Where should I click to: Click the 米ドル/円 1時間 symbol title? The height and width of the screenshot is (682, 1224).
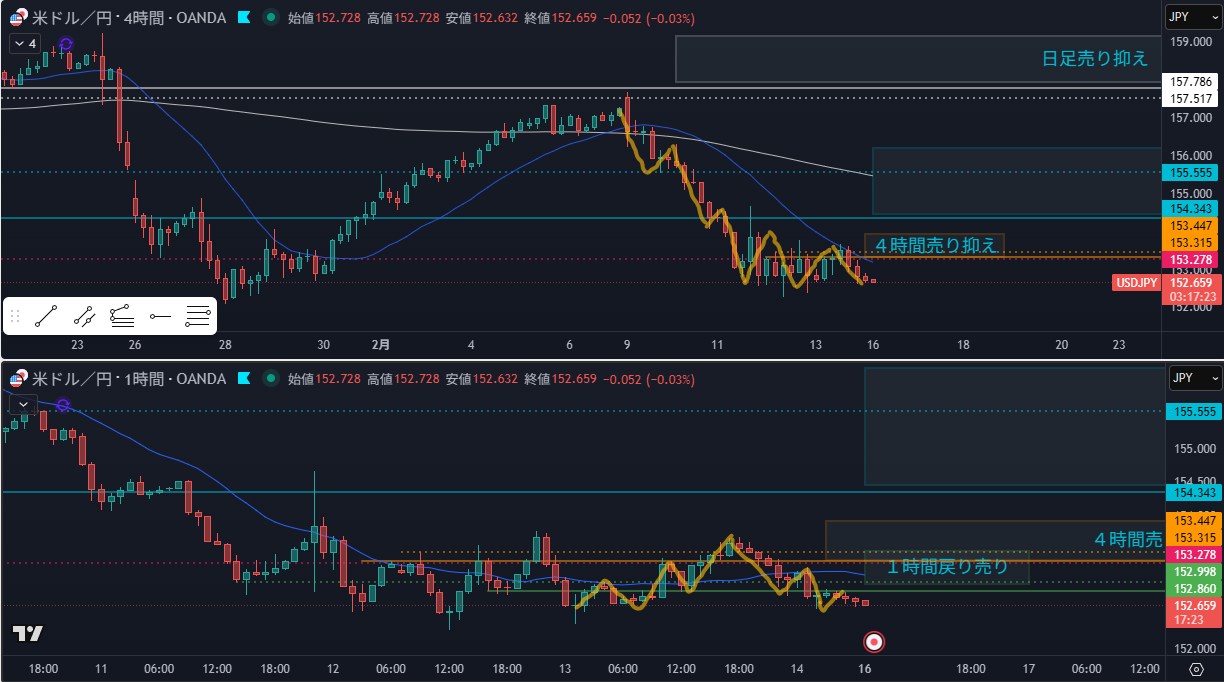pyautogui.click(x=119, y=379)
